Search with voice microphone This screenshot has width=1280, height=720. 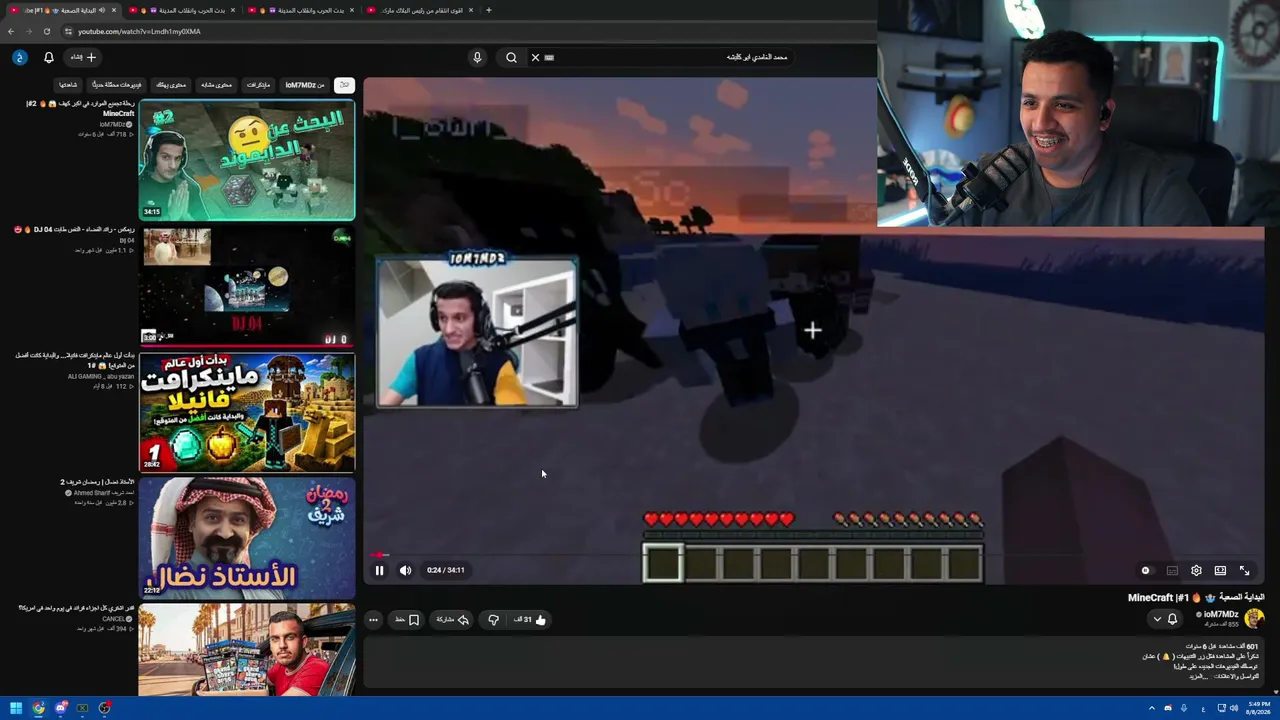point(477,57)
